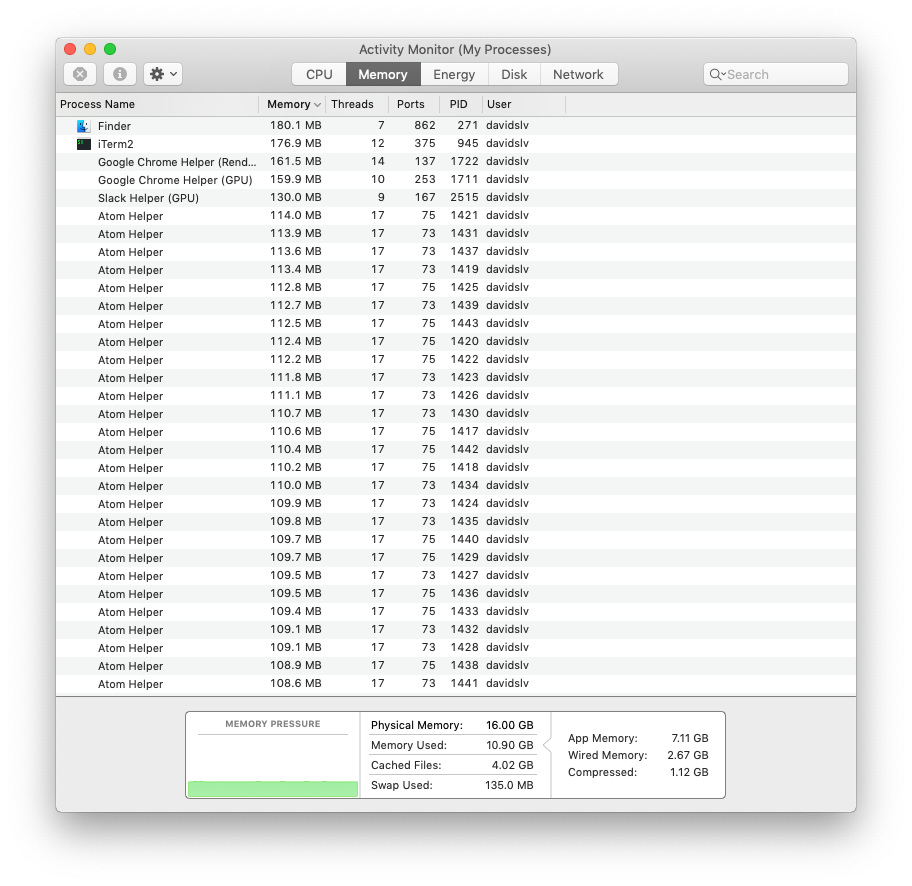Click the iTerm2 application icon

pyautogui.click(x=83, y=144)
